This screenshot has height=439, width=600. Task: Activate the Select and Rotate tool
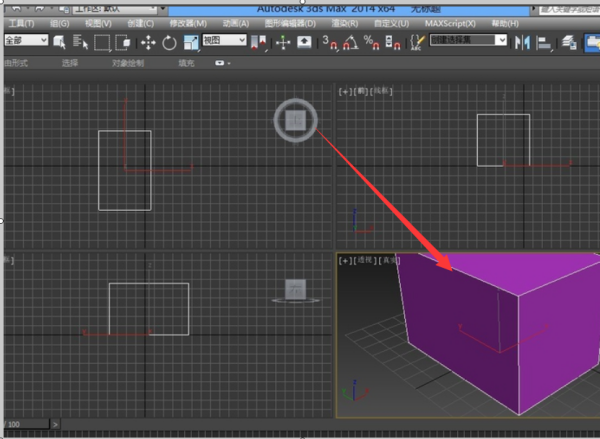[x=169, y=42]
